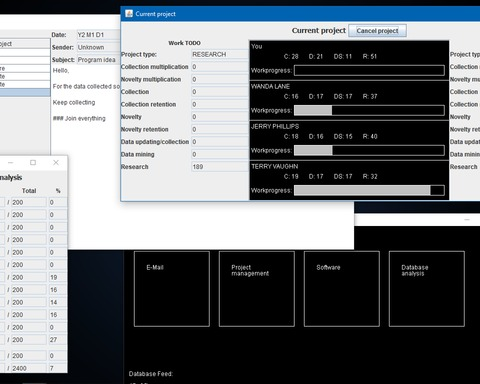Click the '%' column header in analysis window
The image size is (480, 384).
point(58,191)
